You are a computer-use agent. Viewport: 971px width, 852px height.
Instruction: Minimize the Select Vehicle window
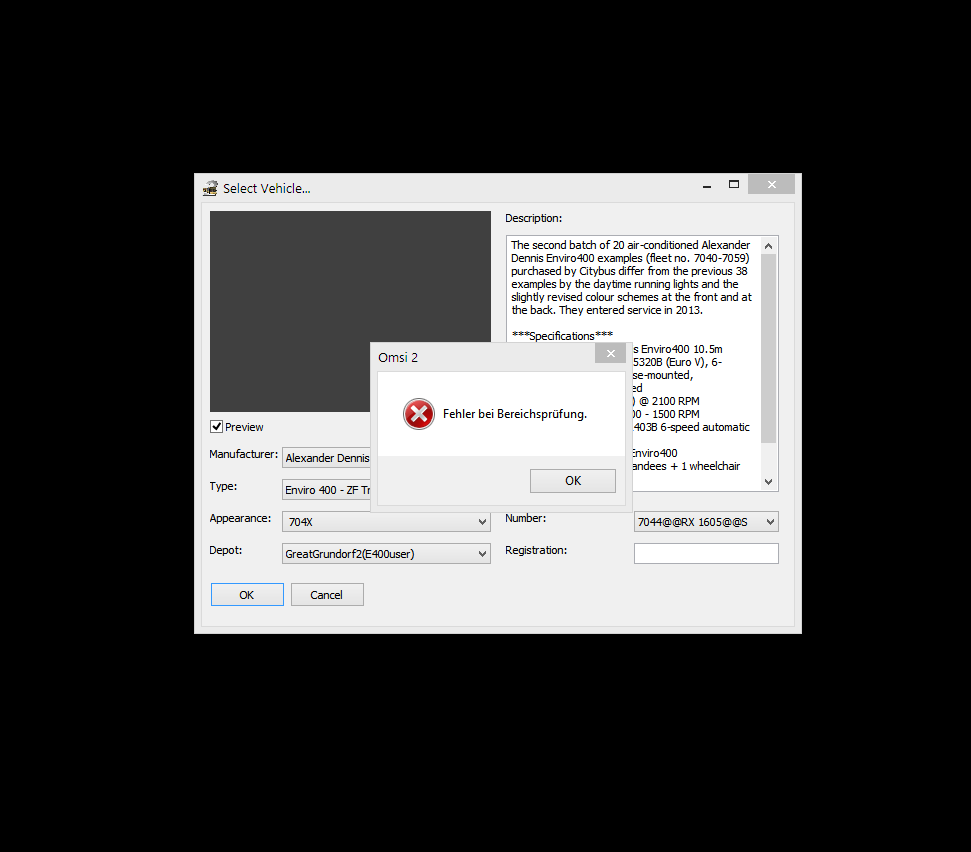tap(707, 185)
